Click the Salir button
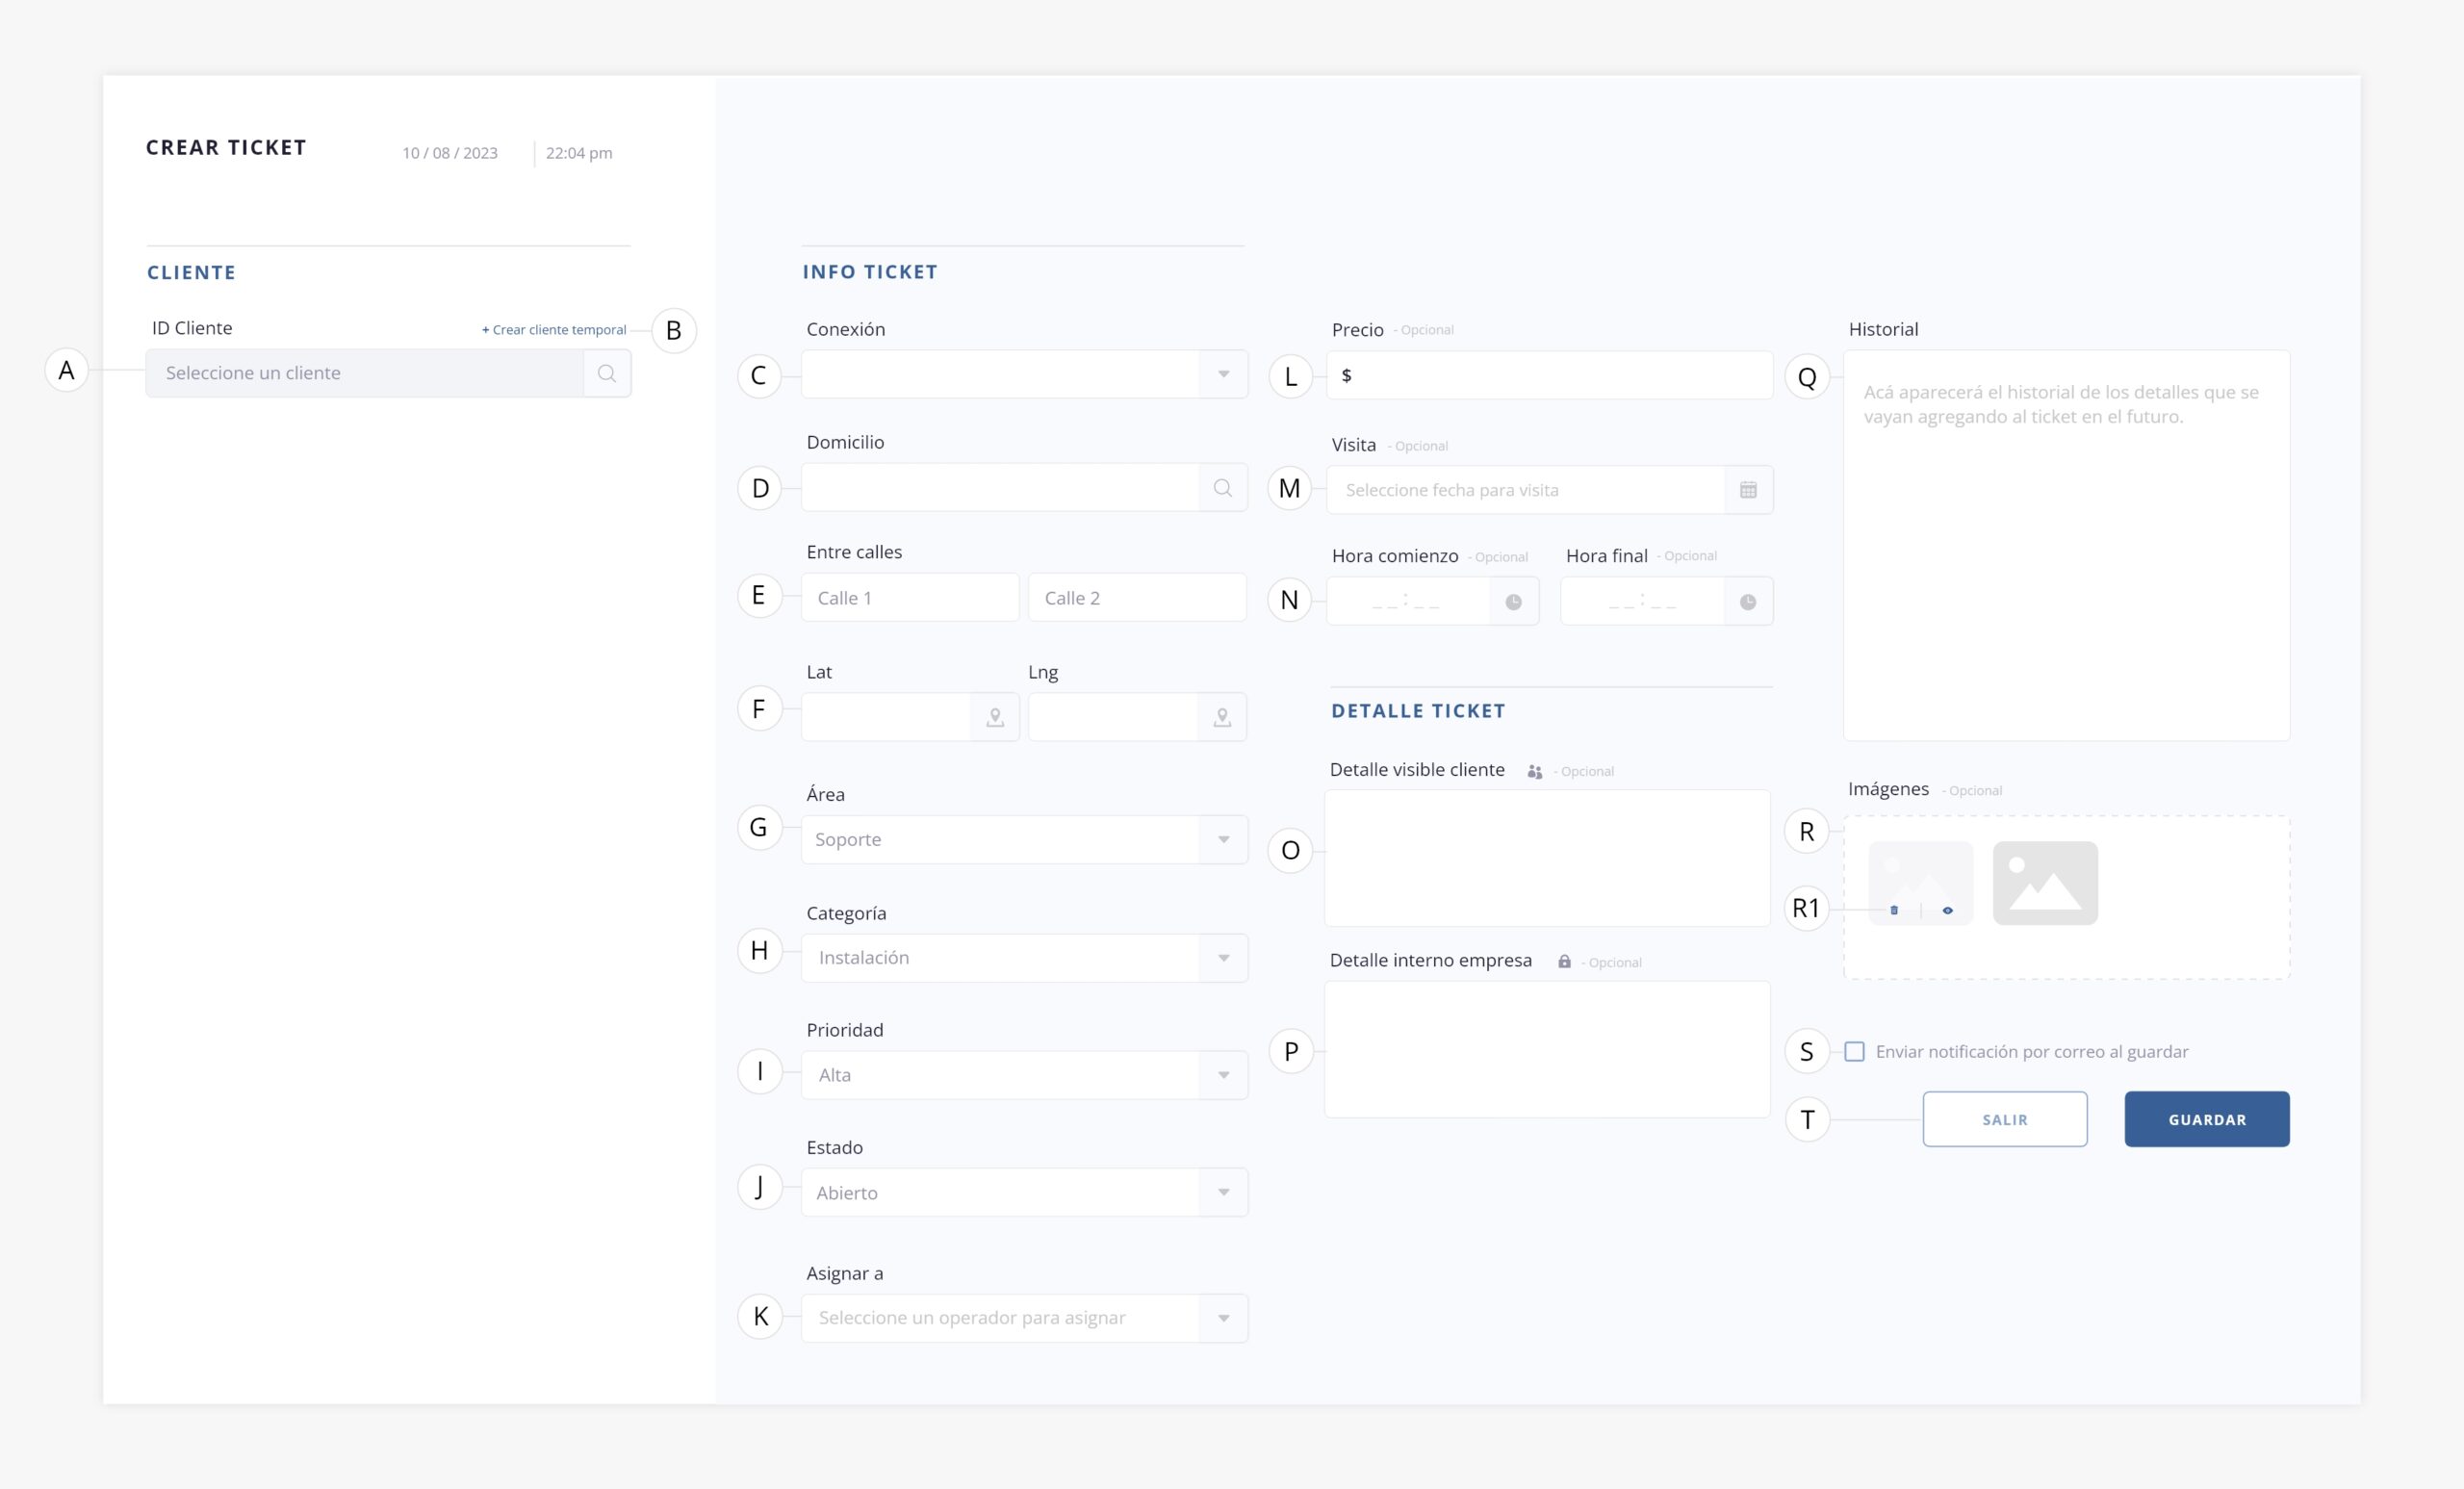The width and height of the screenshot is (2464, 1489). [x=2004, y=1119]
